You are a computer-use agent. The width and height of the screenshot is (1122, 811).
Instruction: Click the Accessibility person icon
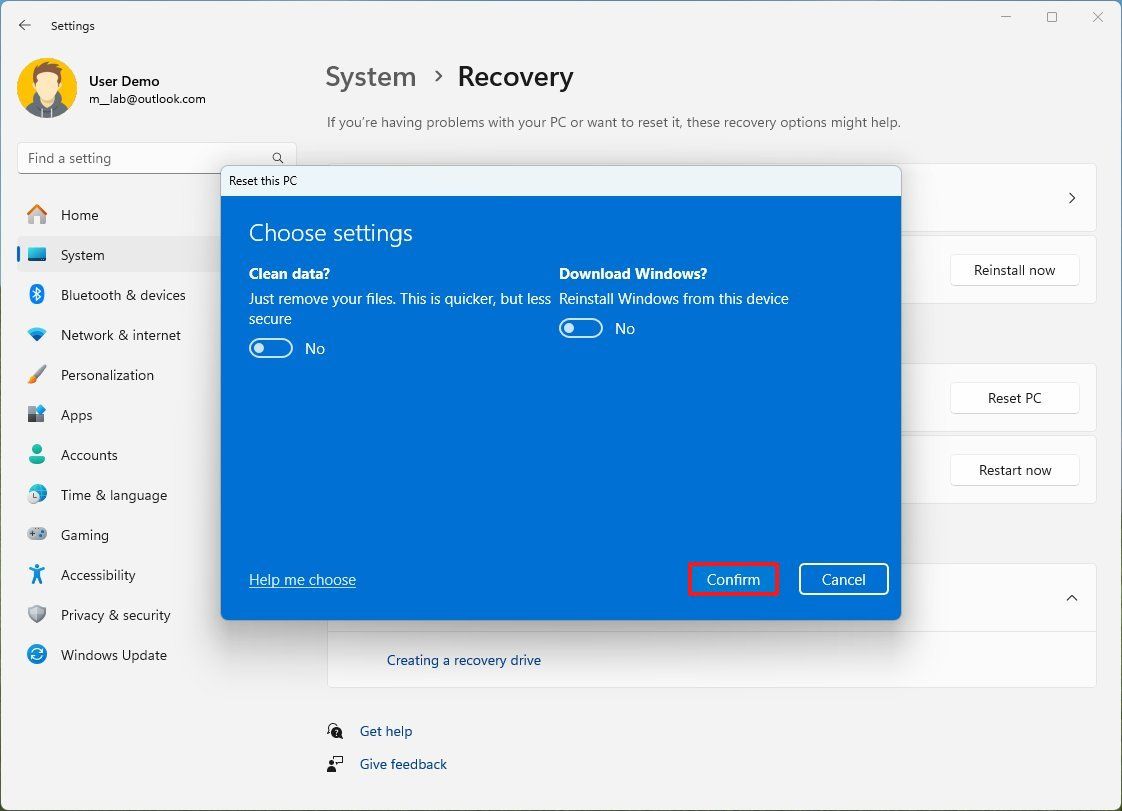pyautogui.click(x=37, y=575)
